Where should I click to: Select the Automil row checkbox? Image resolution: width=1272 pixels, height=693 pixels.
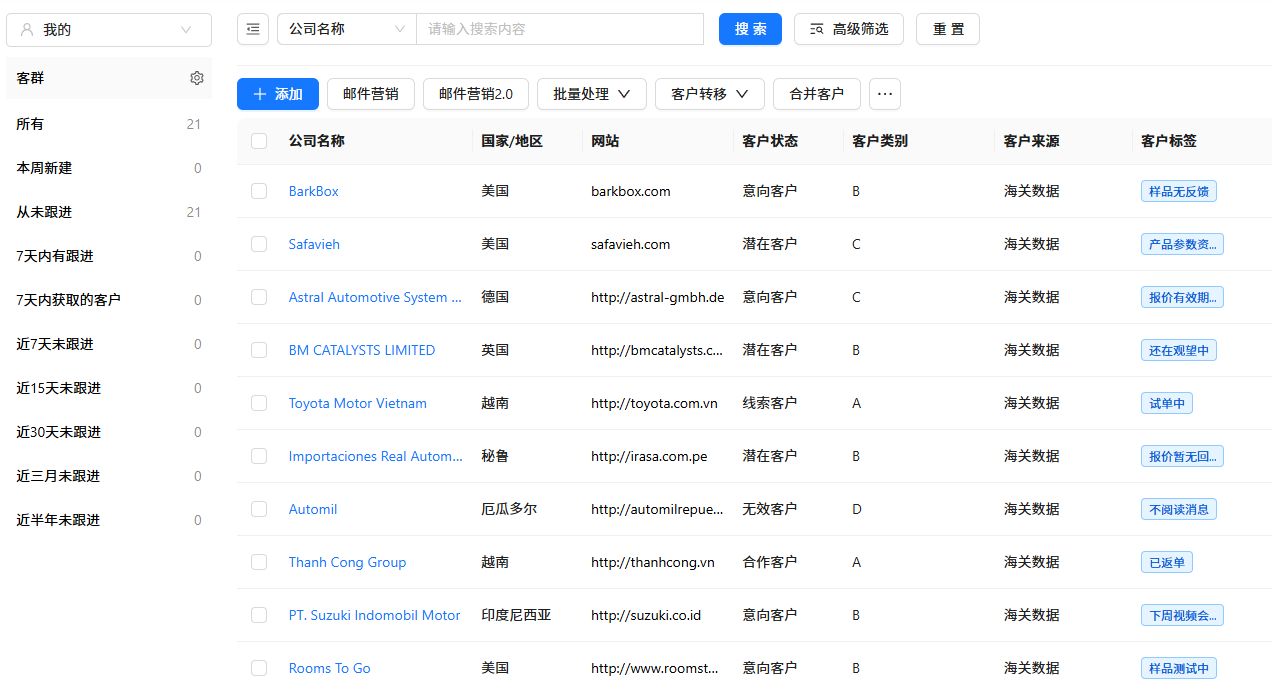259,509
